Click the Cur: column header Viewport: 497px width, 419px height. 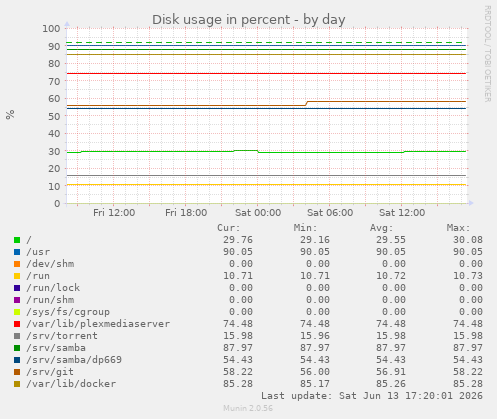tap(229, 228)
